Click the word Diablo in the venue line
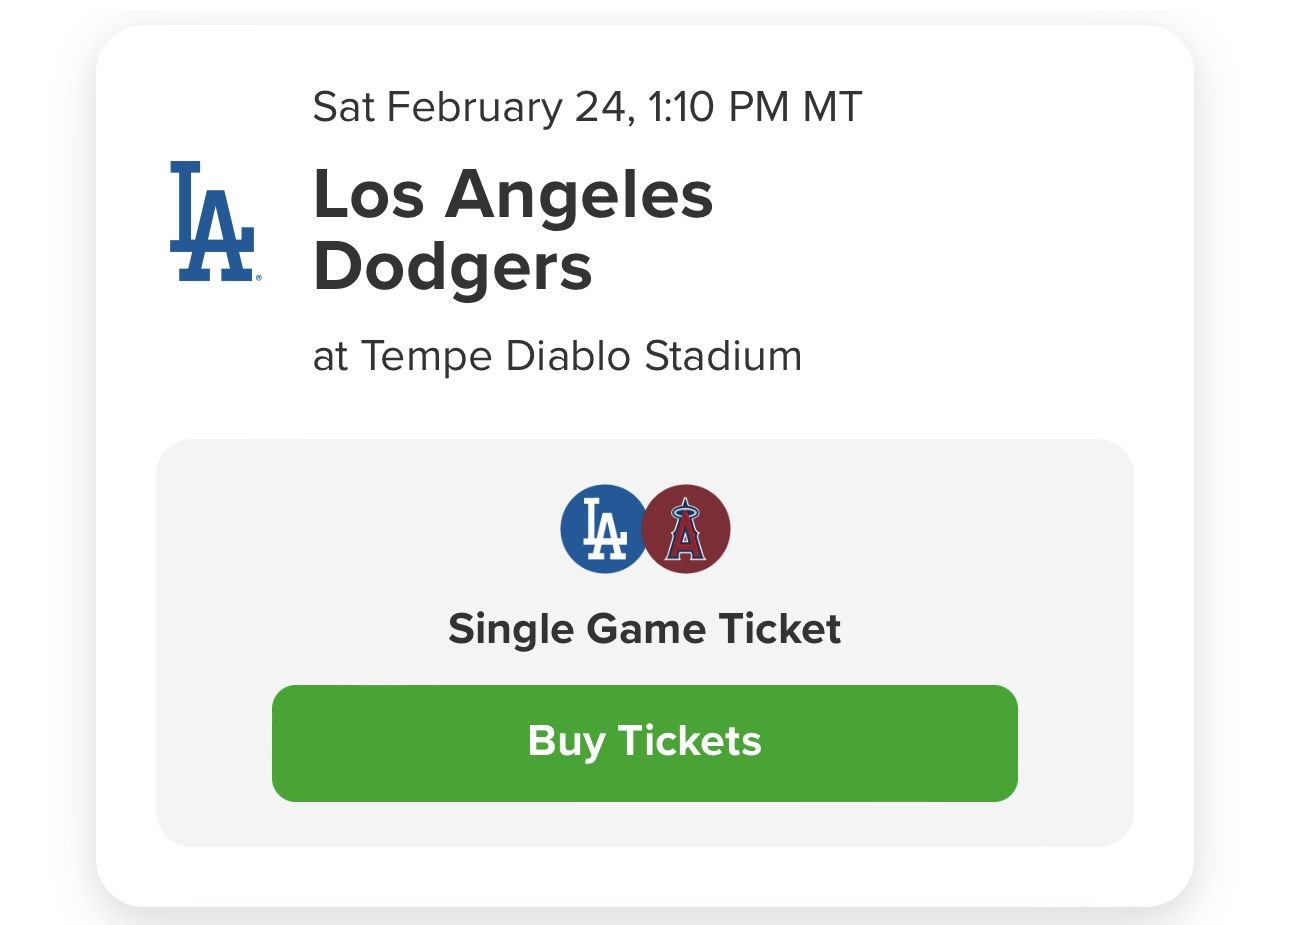Screen dimensions: 1290x925 (x=568, y=356)
